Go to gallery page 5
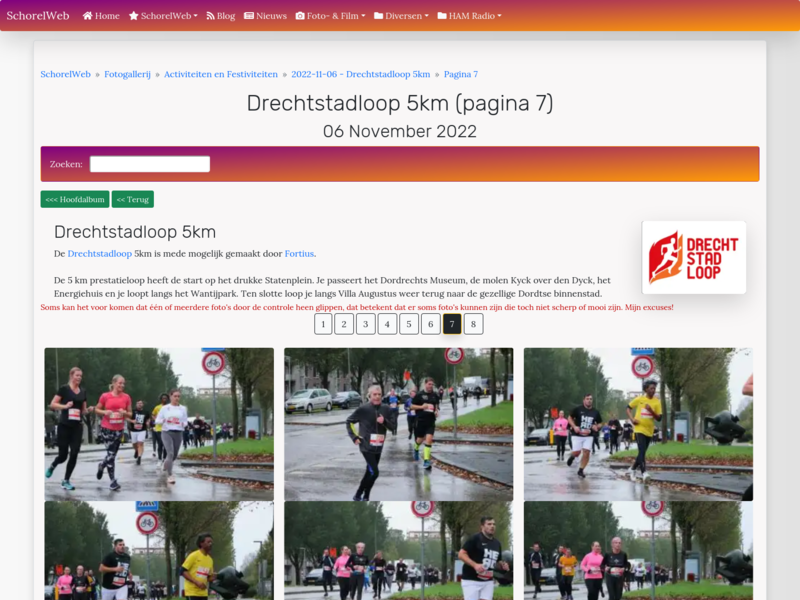Image resolution: width=800 pixels, height=600 pixels. pos(409,324)
